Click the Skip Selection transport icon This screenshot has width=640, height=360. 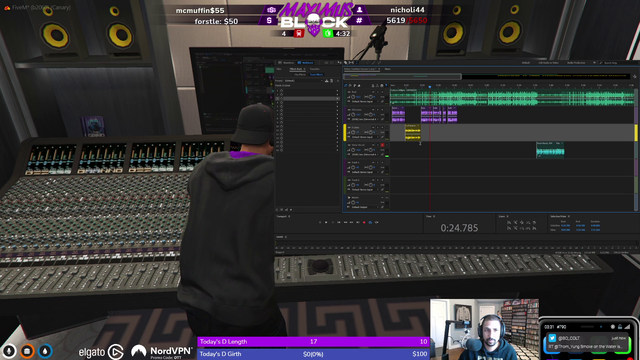tap(377, 222)
